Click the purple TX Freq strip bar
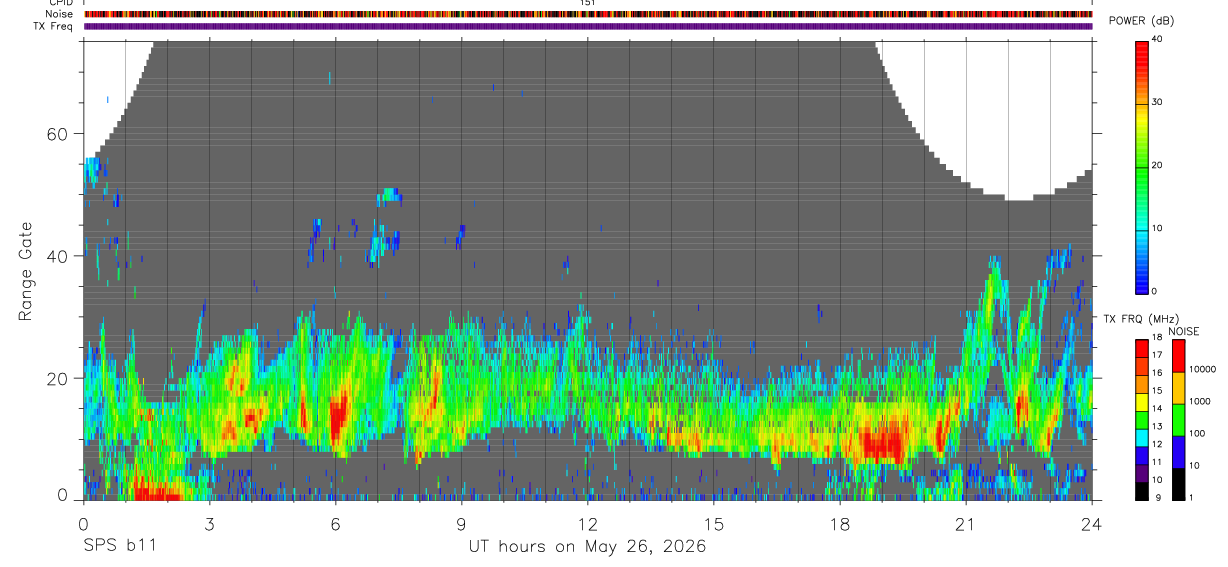Viewport: 1228px width, 567px height. pos(588,26)
